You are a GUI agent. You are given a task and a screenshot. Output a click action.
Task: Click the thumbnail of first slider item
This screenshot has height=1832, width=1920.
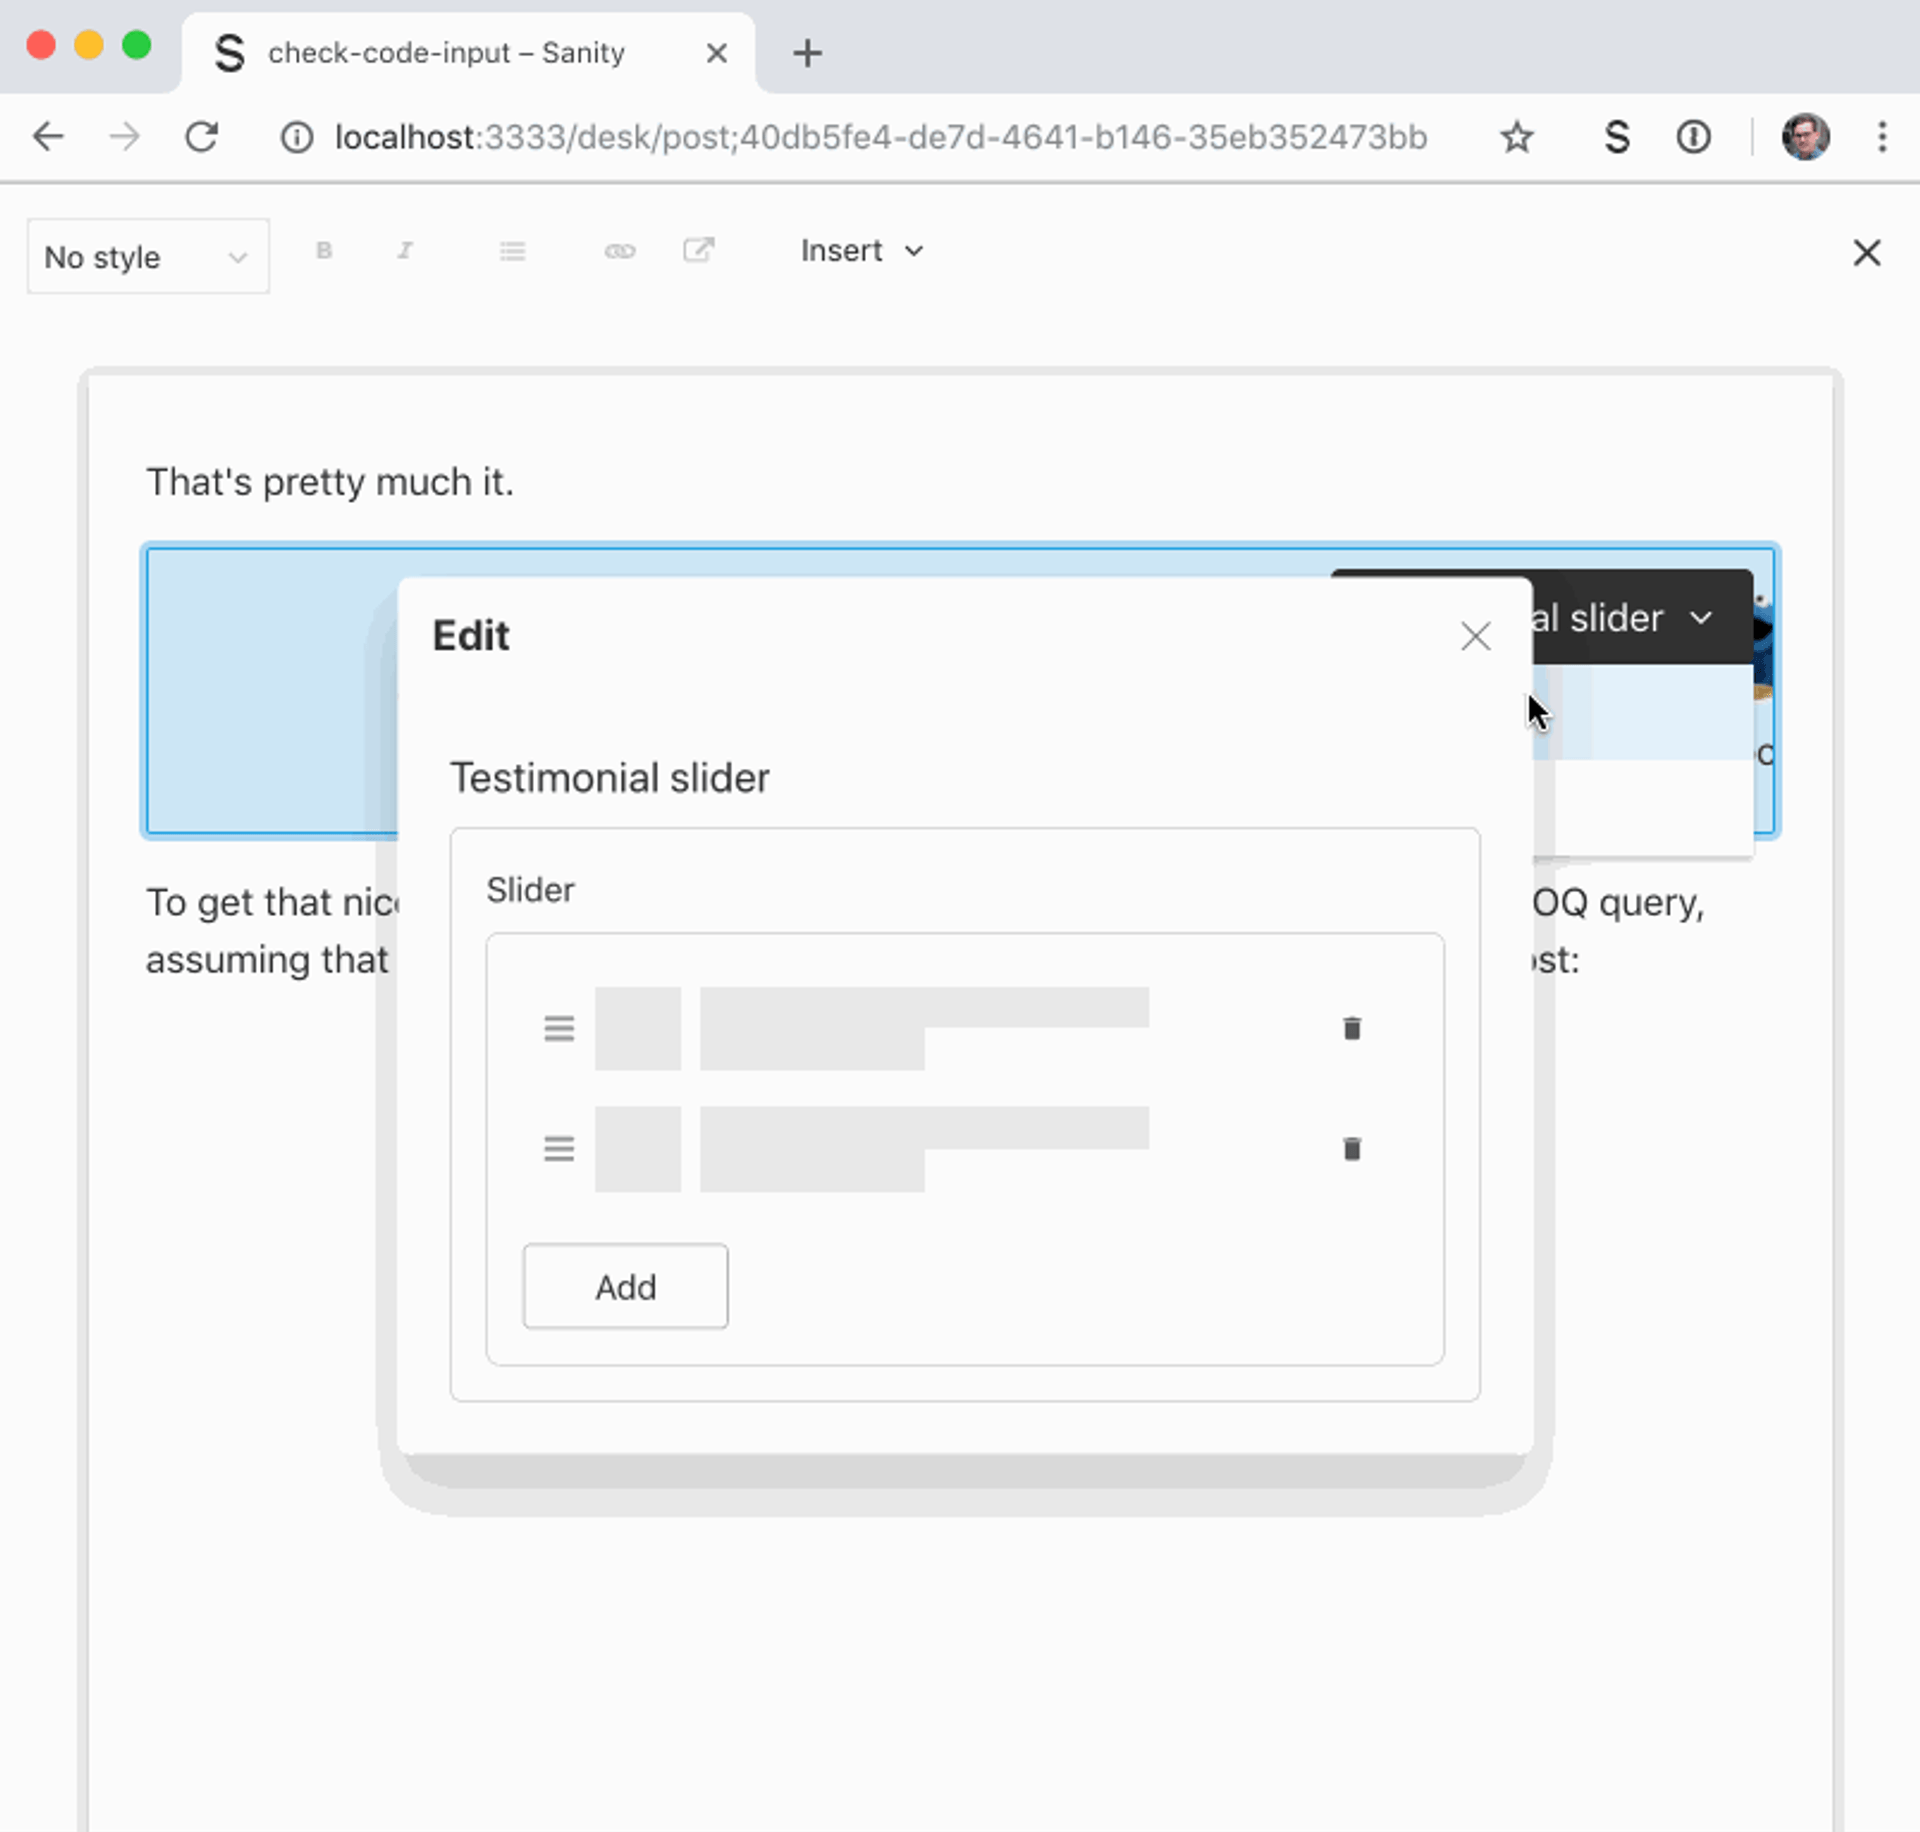pos(634,1028)
